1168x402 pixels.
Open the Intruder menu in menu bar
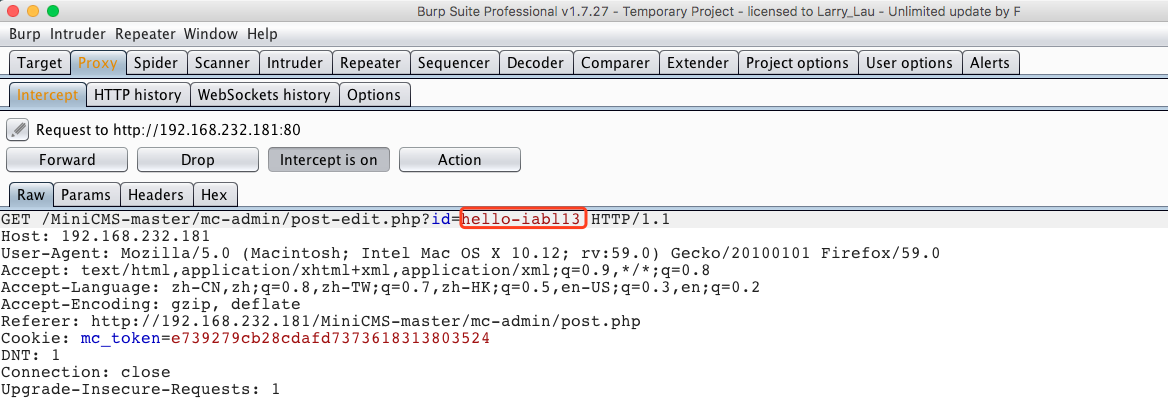(78, 34)
